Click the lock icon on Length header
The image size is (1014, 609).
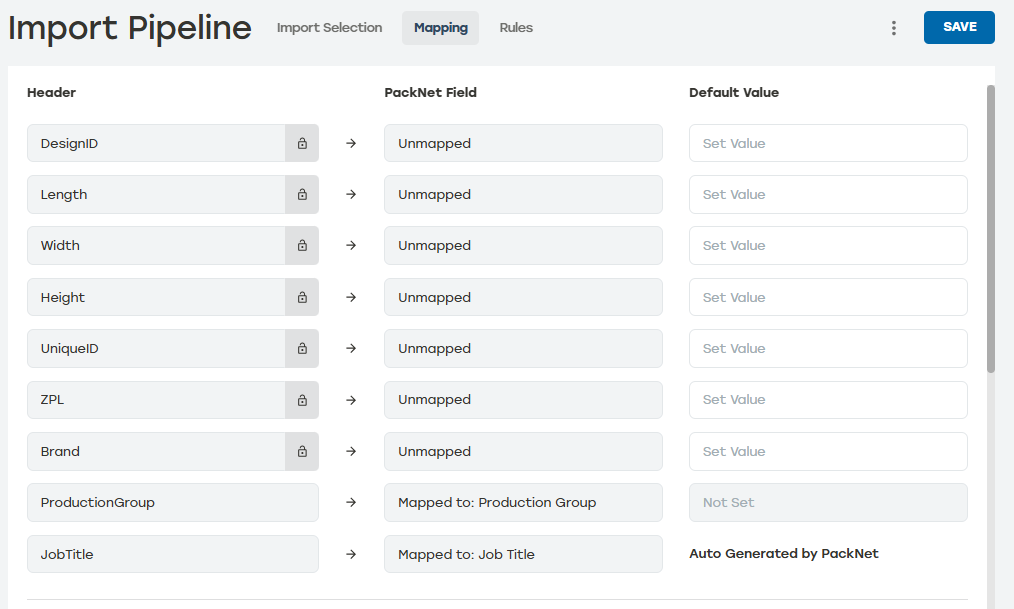click(x=302, y=194)
